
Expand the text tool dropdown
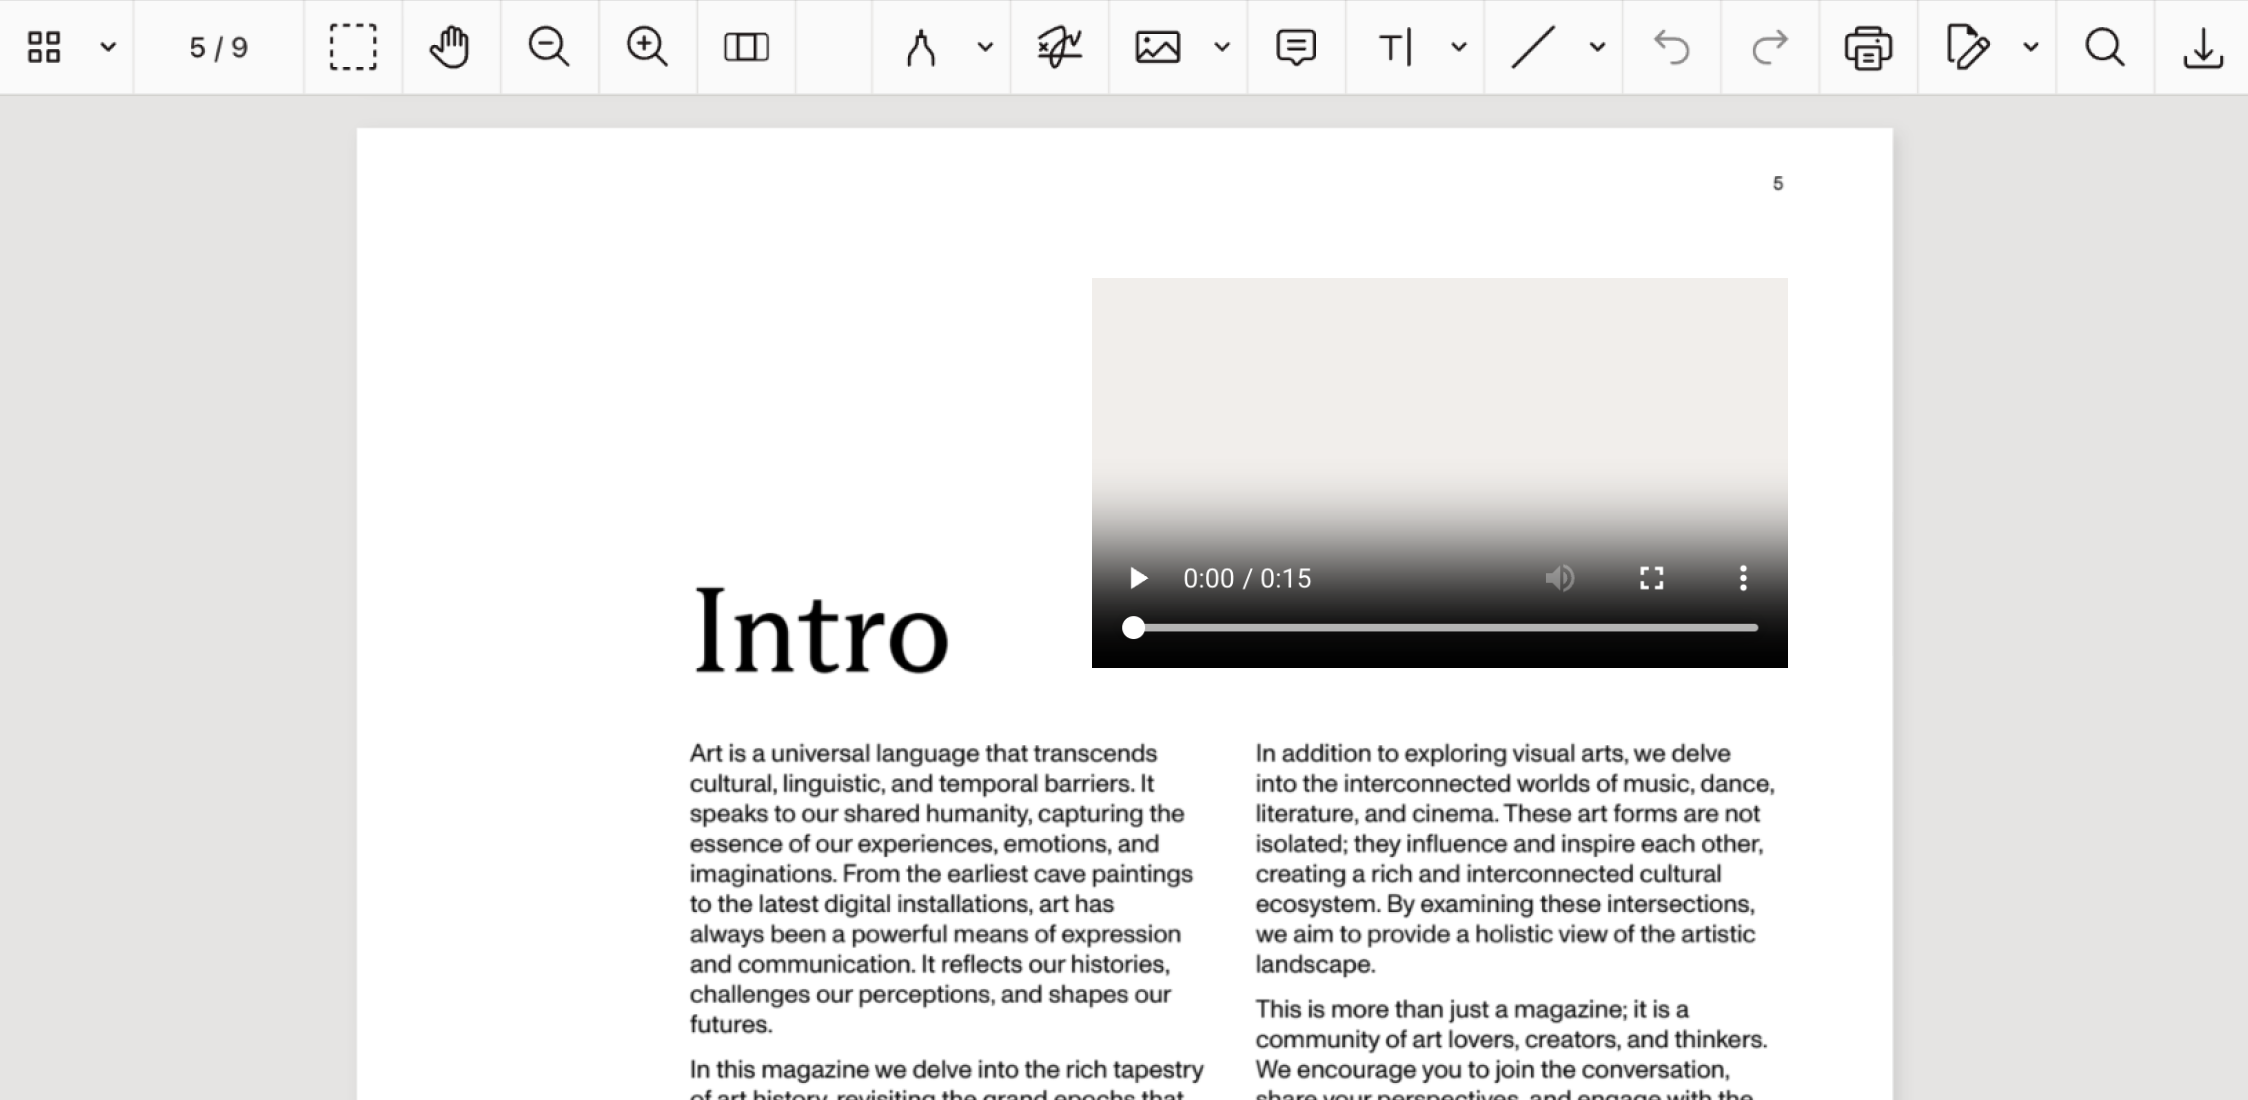pos(1458,46)
